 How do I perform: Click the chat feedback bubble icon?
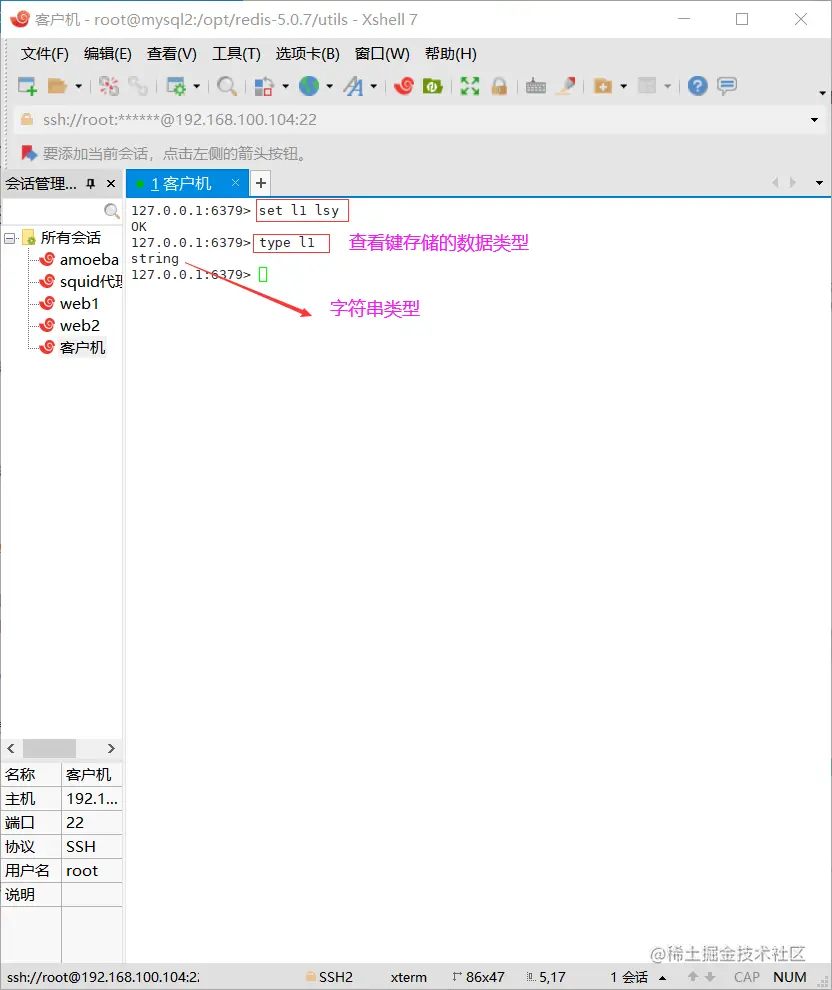(727, 85)
